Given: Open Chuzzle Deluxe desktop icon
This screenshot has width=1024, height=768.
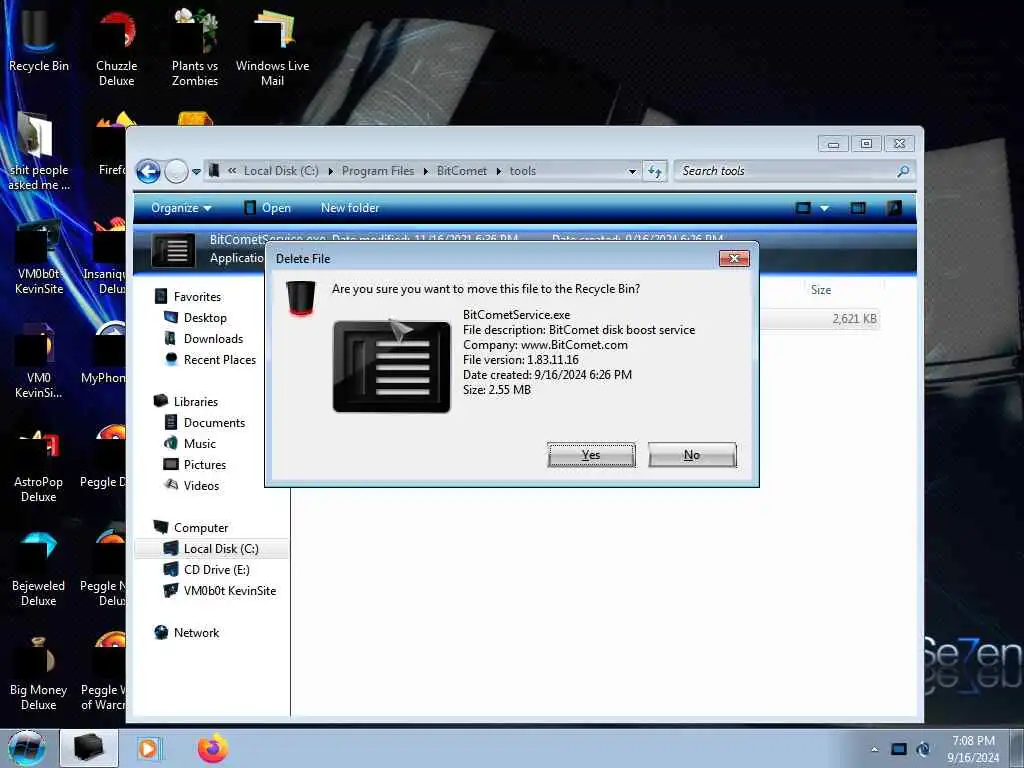Looking at the screenshot, I should point(116,48).
